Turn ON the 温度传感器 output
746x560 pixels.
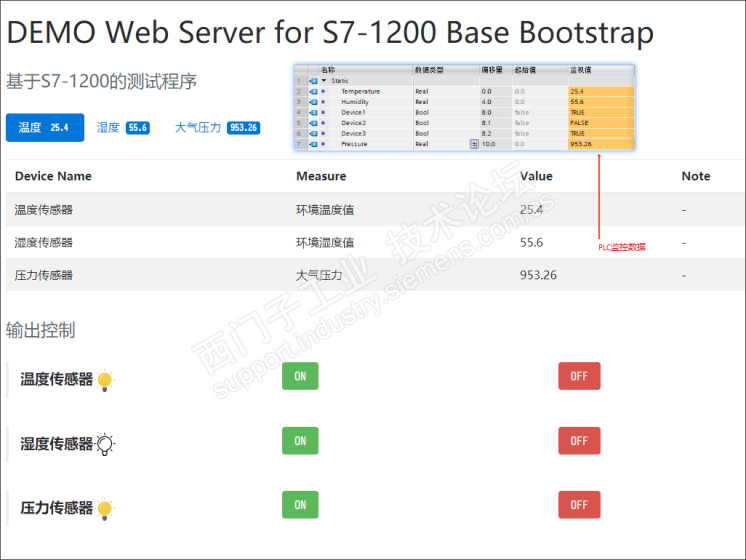[300, 376]
